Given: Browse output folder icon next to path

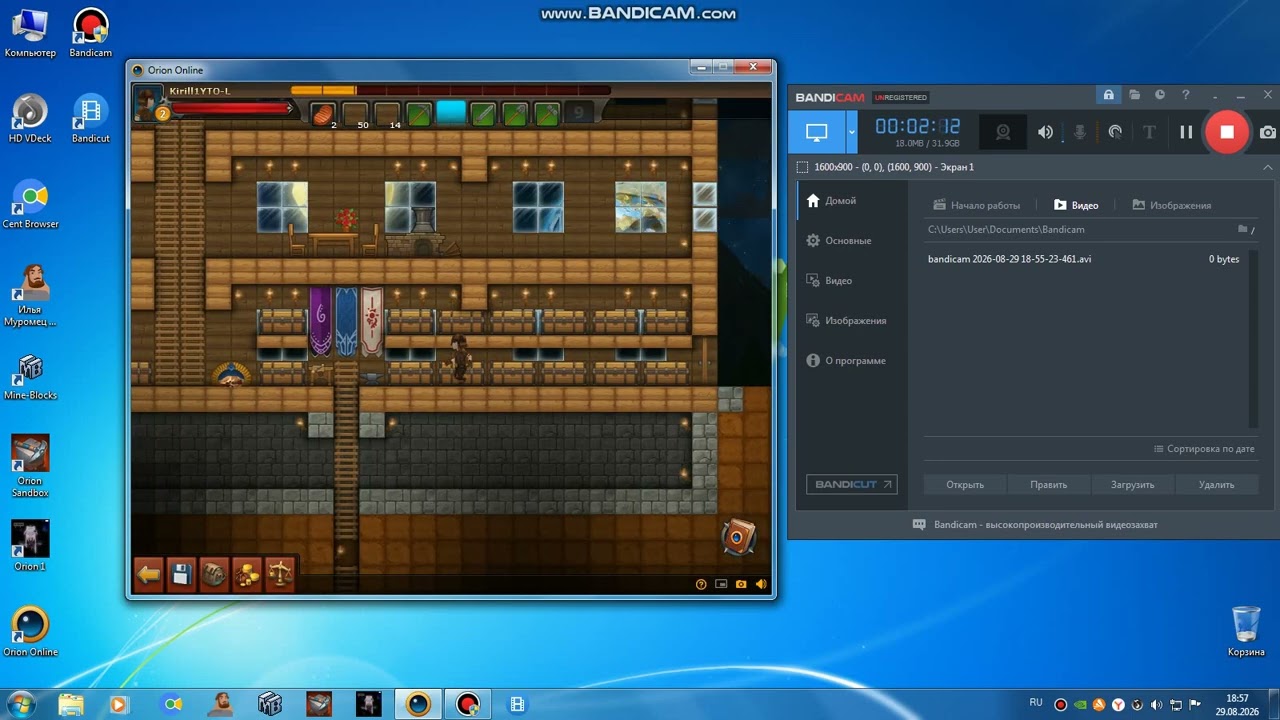Looking at the screenshot, I should click(1243, 229).
